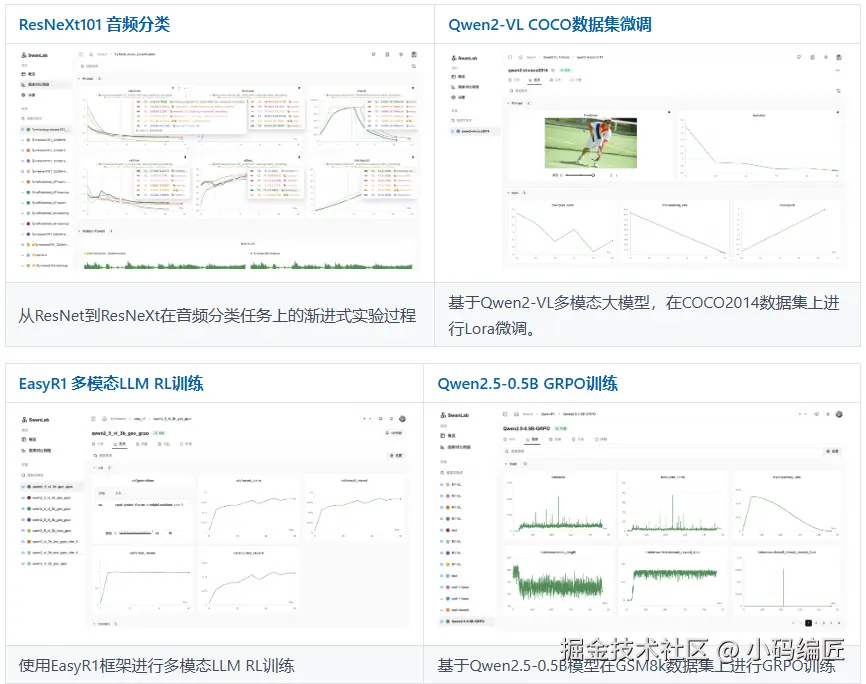Click the SwanLab logo in the ResNeXt101 screenshot
The width and height of the screenshot is (866, 684).
(34, 55)
